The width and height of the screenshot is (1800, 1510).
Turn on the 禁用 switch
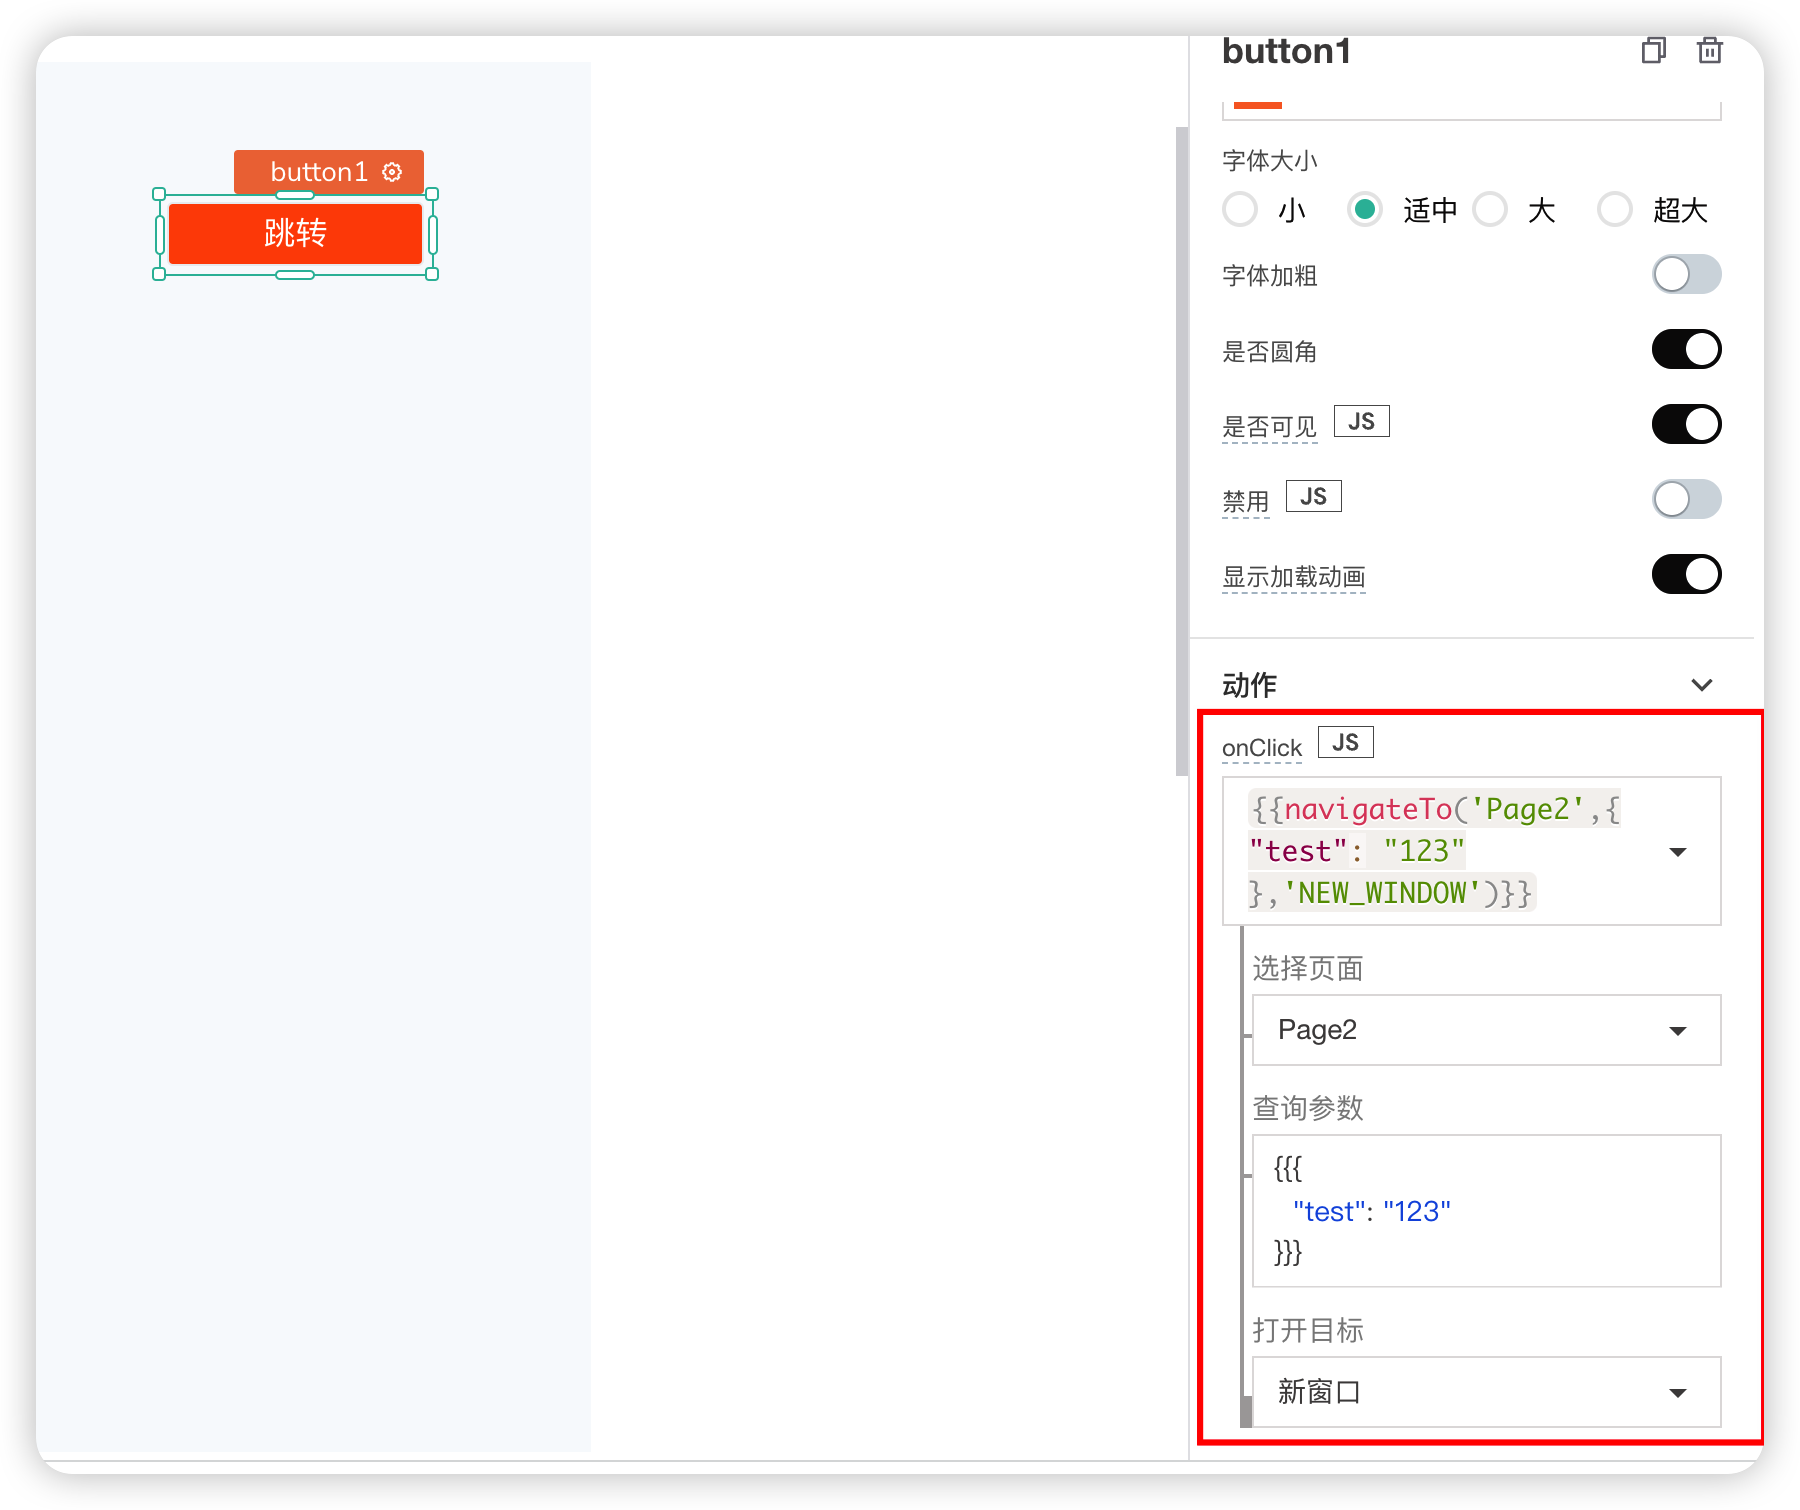tap(1686, 500)
